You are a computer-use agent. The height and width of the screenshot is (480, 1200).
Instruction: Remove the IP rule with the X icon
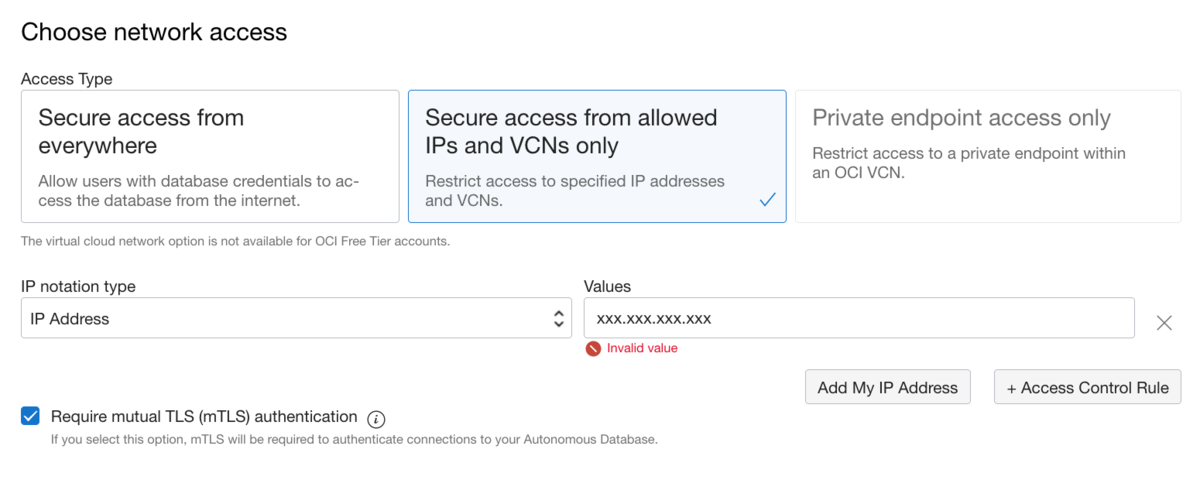1164,322
